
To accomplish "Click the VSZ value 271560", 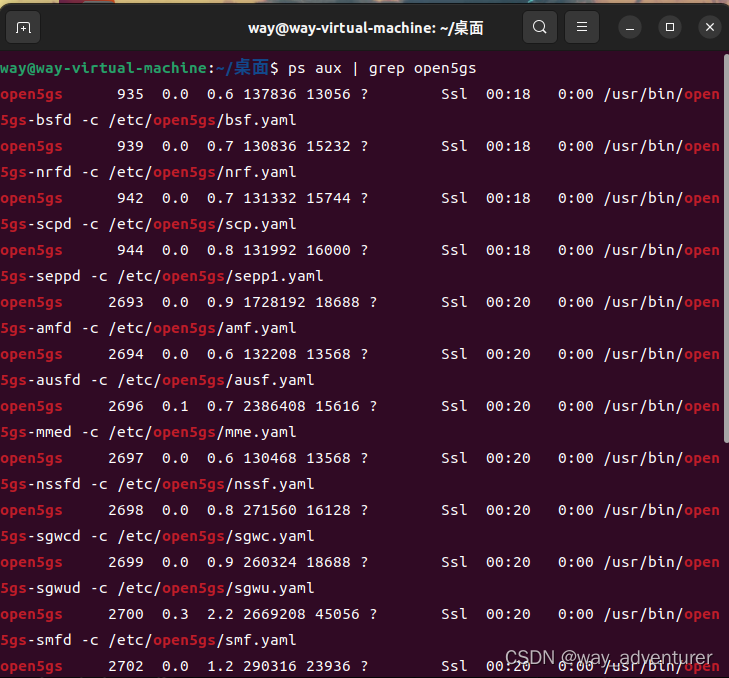I will tap(270, 511).
